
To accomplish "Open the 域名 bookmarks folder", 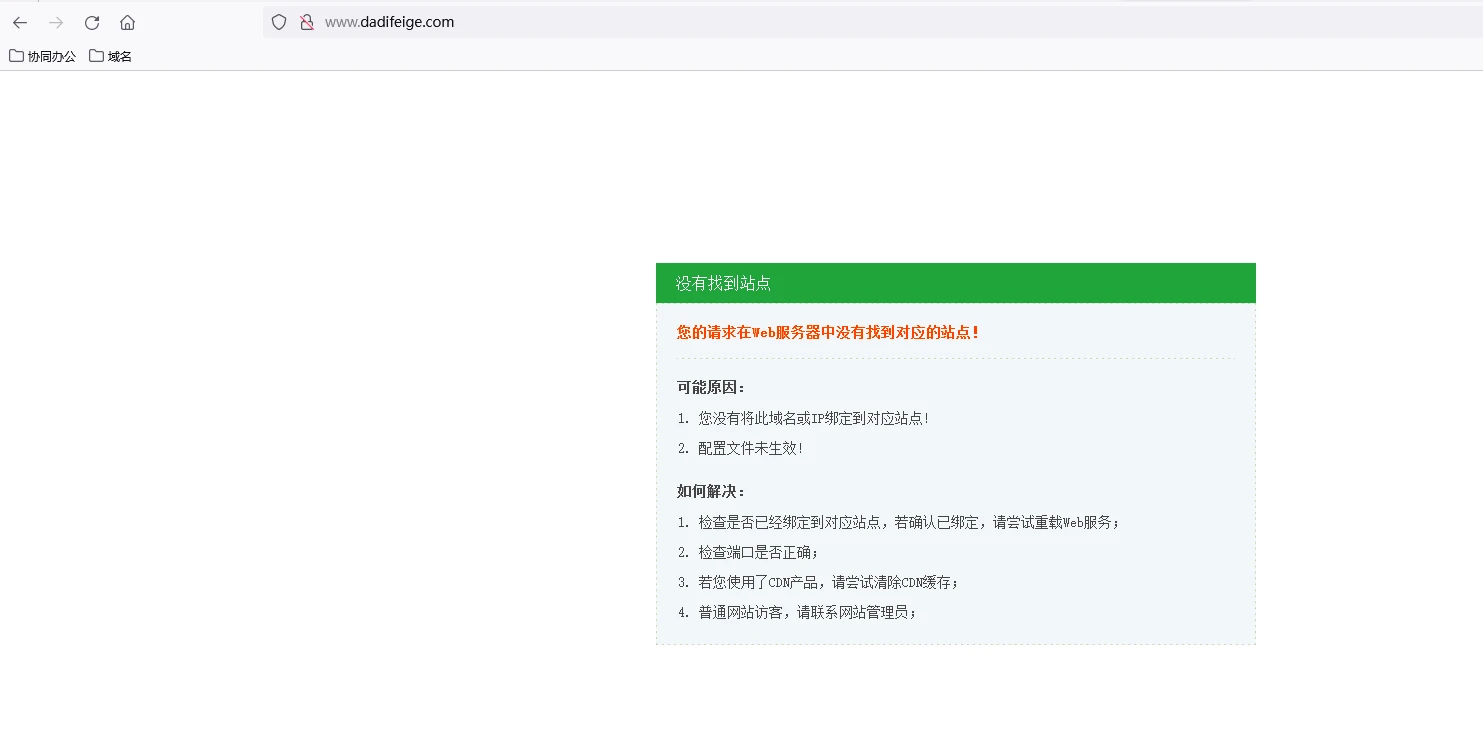I will (x=111, y=56).
